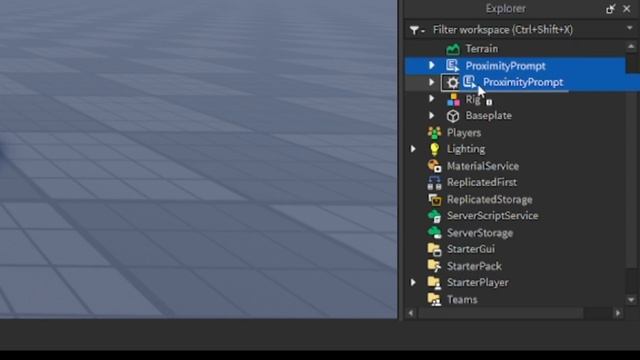Click the Players service icon
This screenshot has width=640, height=360.
434,133
